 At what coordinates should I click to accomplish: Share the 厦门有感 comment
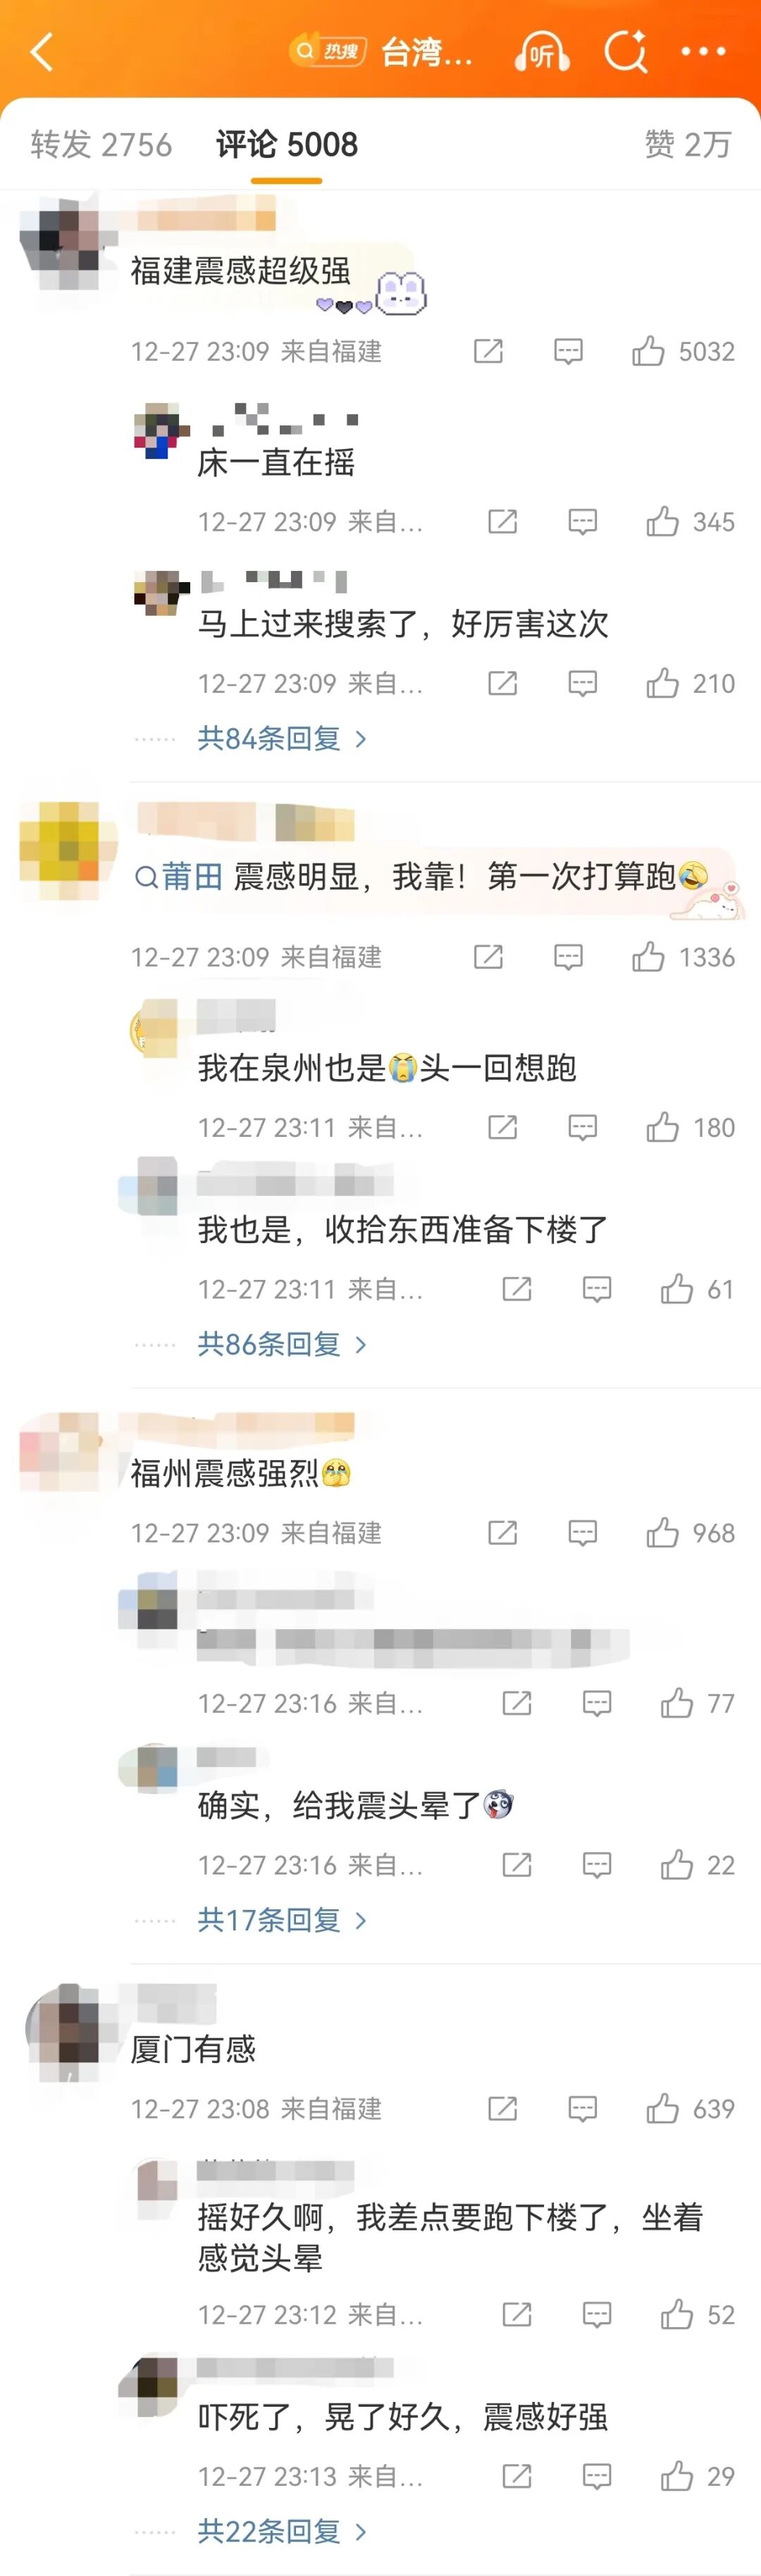(502, 2108)
